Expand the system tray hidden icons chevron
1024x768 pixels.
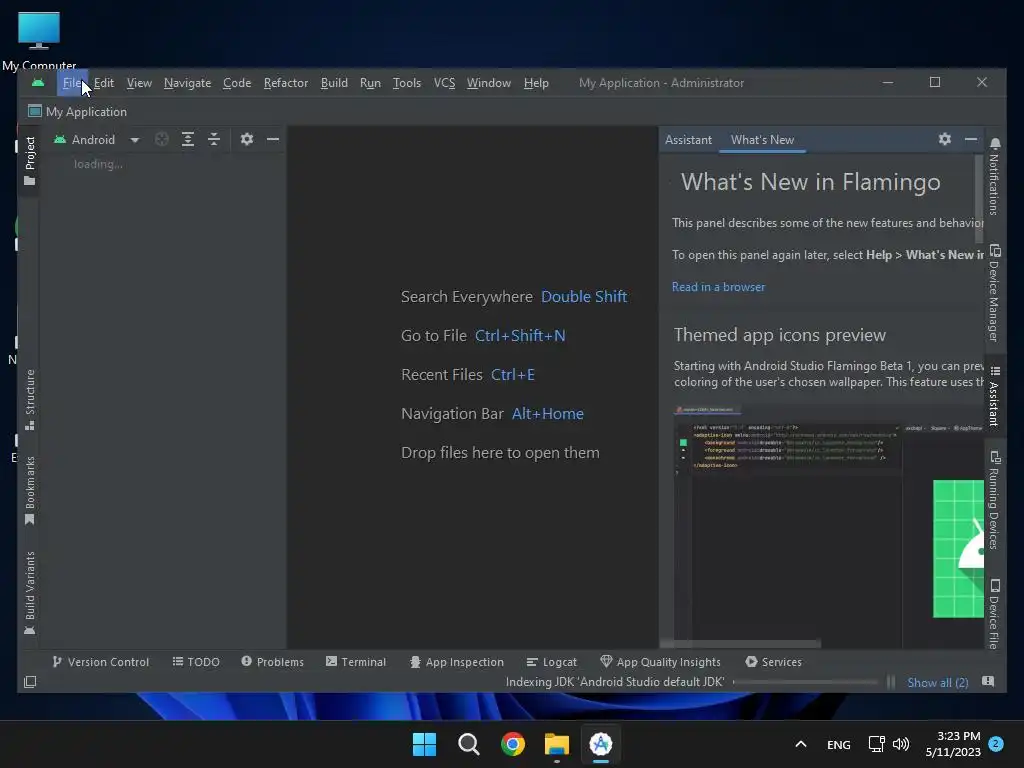(x=801, y=744)
